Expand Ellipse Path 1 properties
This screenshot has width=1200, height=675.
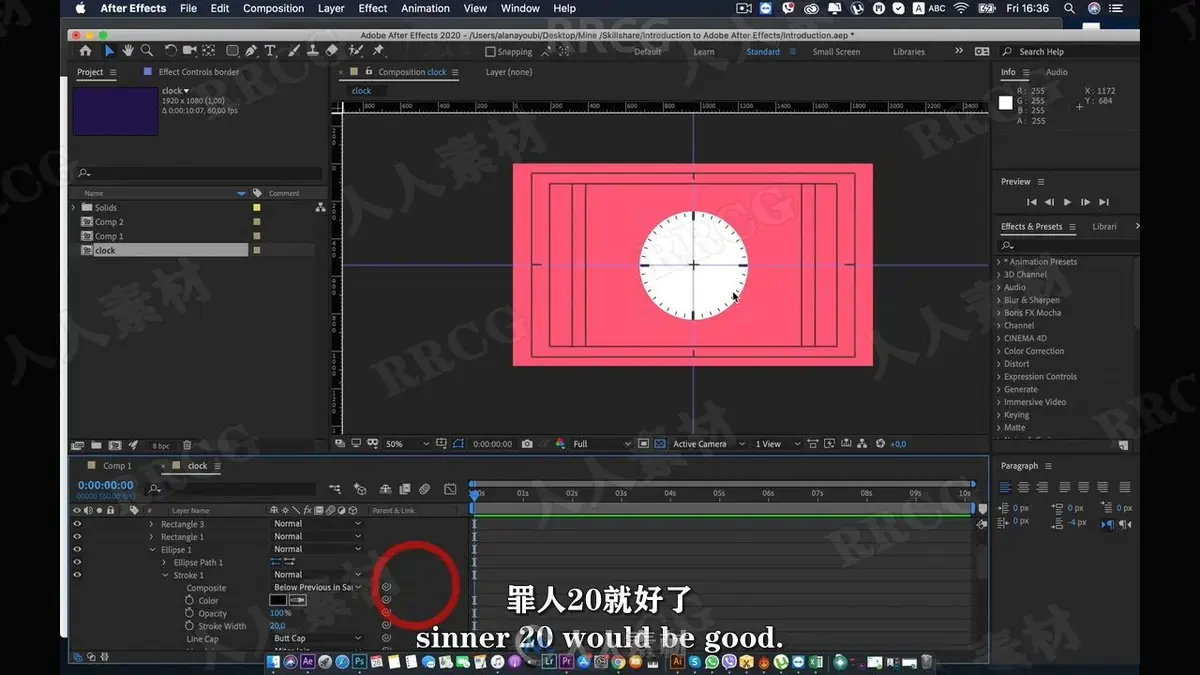[x=164, y=562]
